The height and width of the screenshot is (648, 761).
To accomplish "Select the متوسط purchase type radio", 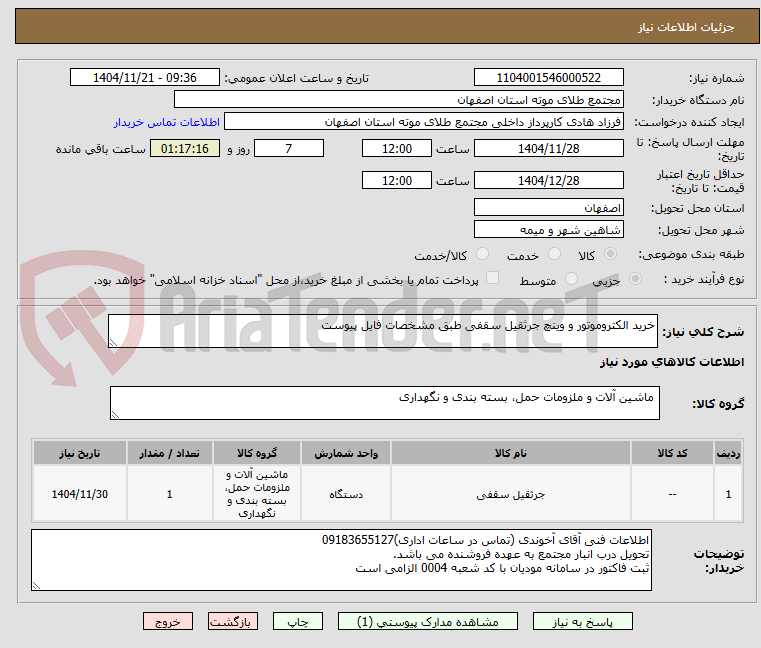I will point(571,279).
